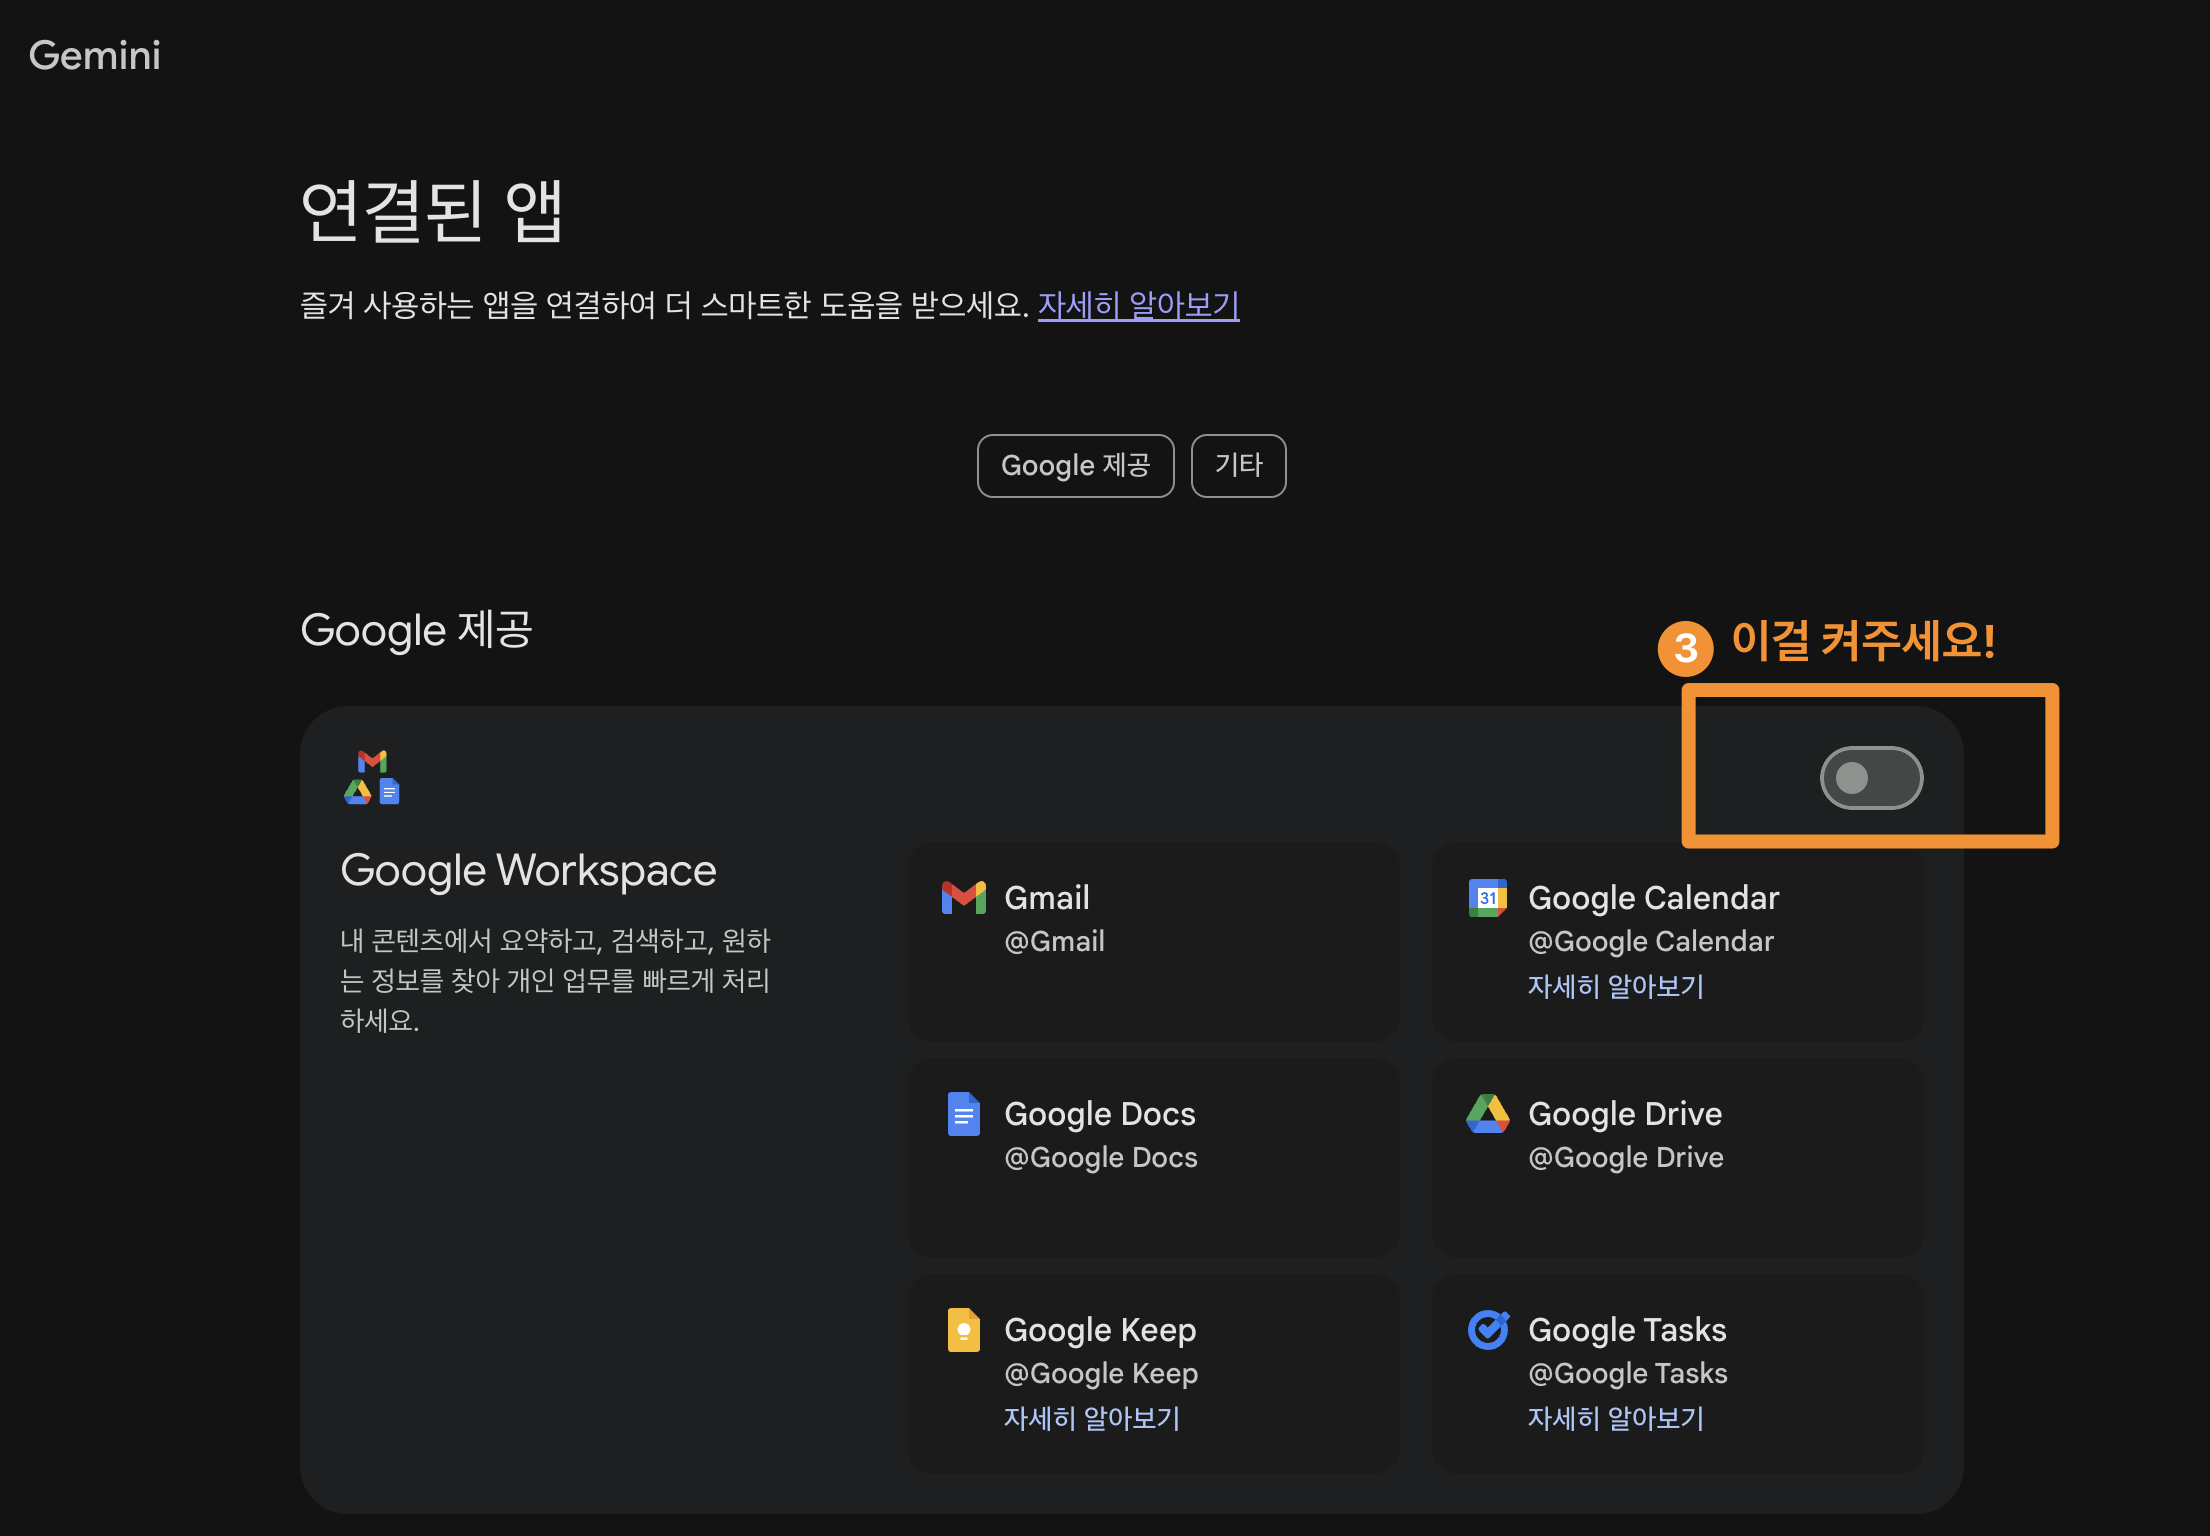The image size is (2210, 1536).
Task: Select the Google Drive icon
Action: (1487, 1113)
